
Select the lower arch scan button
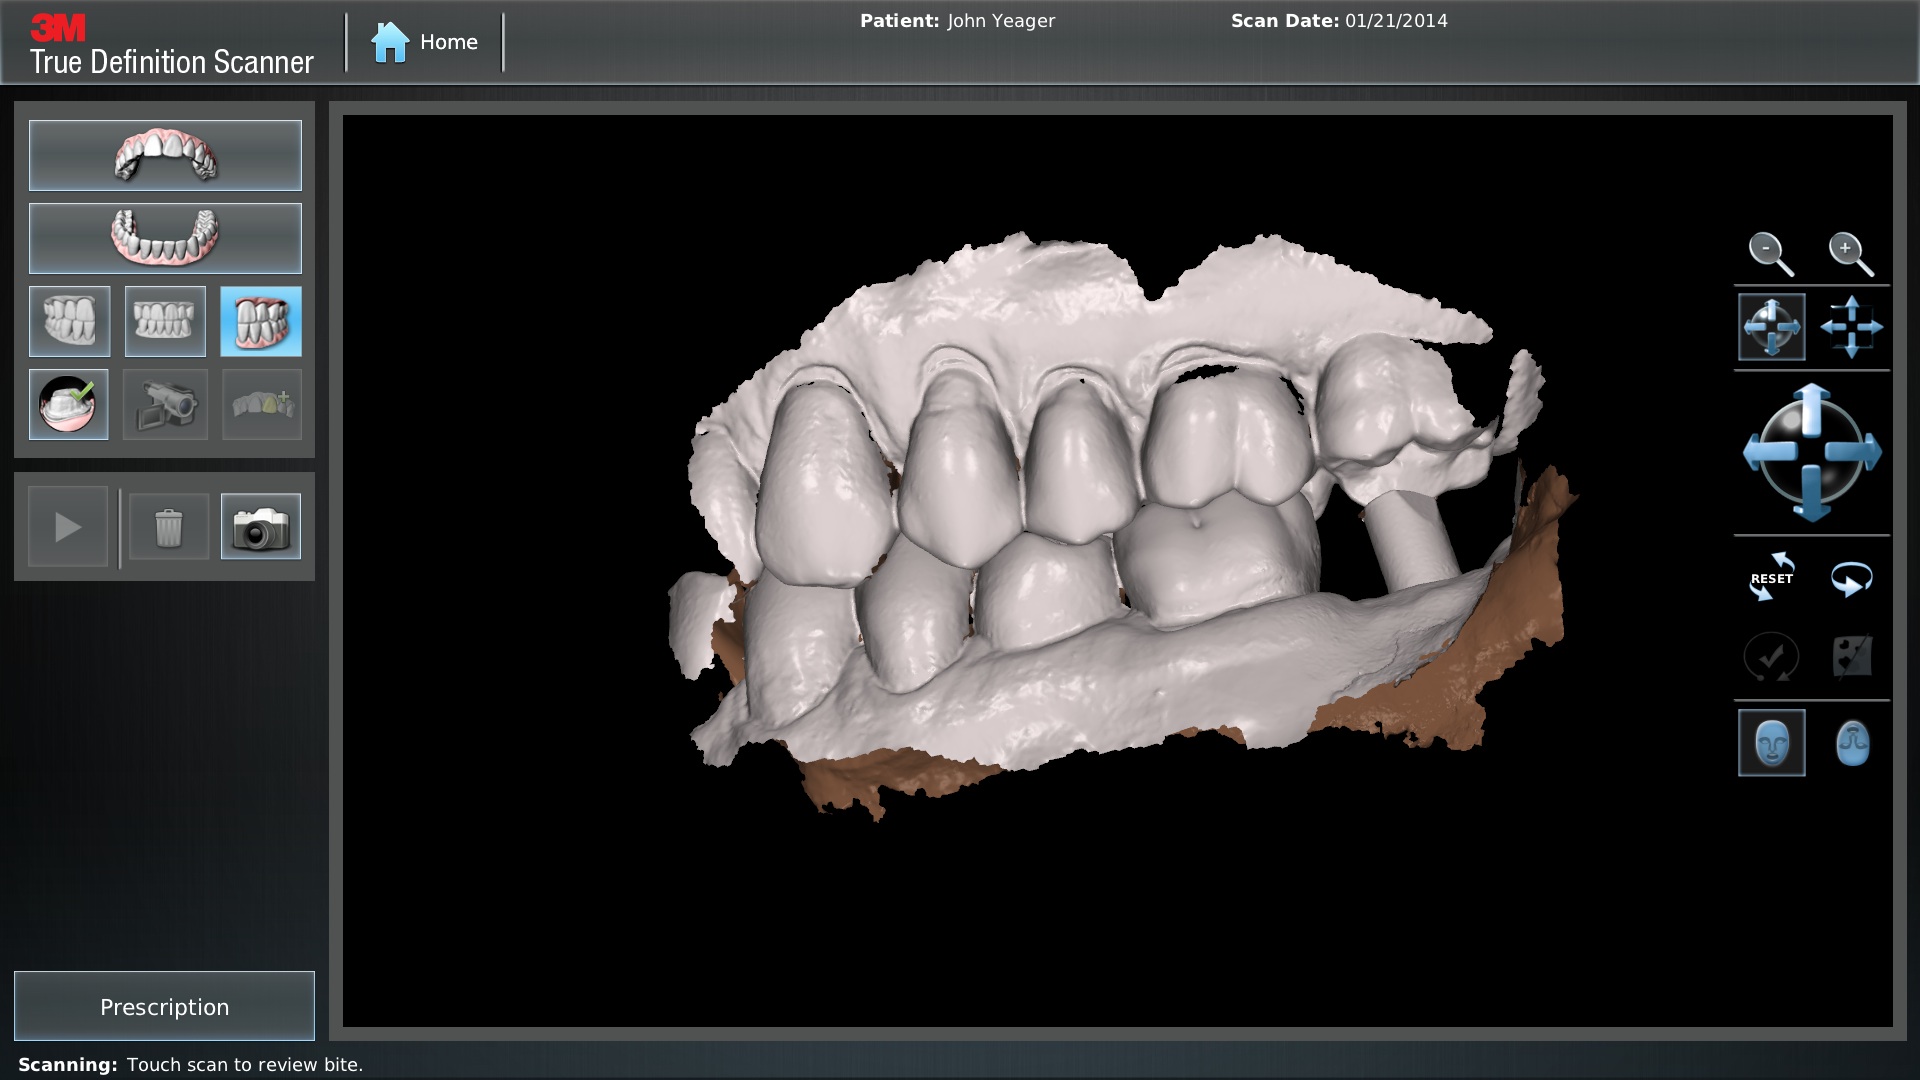tap(165, 239)
